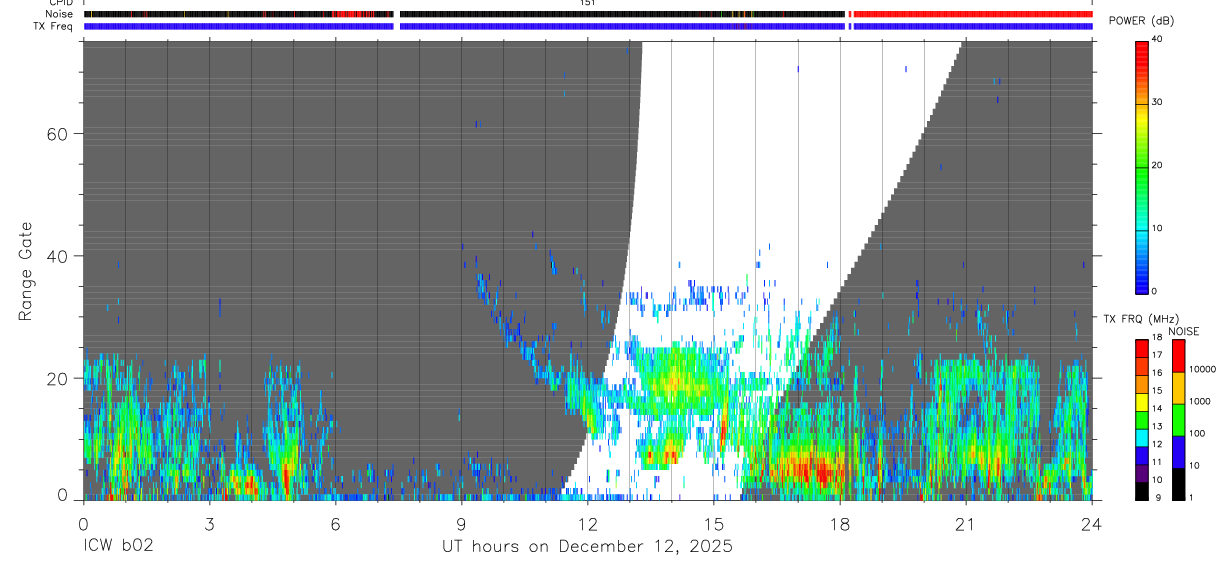
Task: Click the POWER (dB) colorbar title
Action: tap(1141, 21)
